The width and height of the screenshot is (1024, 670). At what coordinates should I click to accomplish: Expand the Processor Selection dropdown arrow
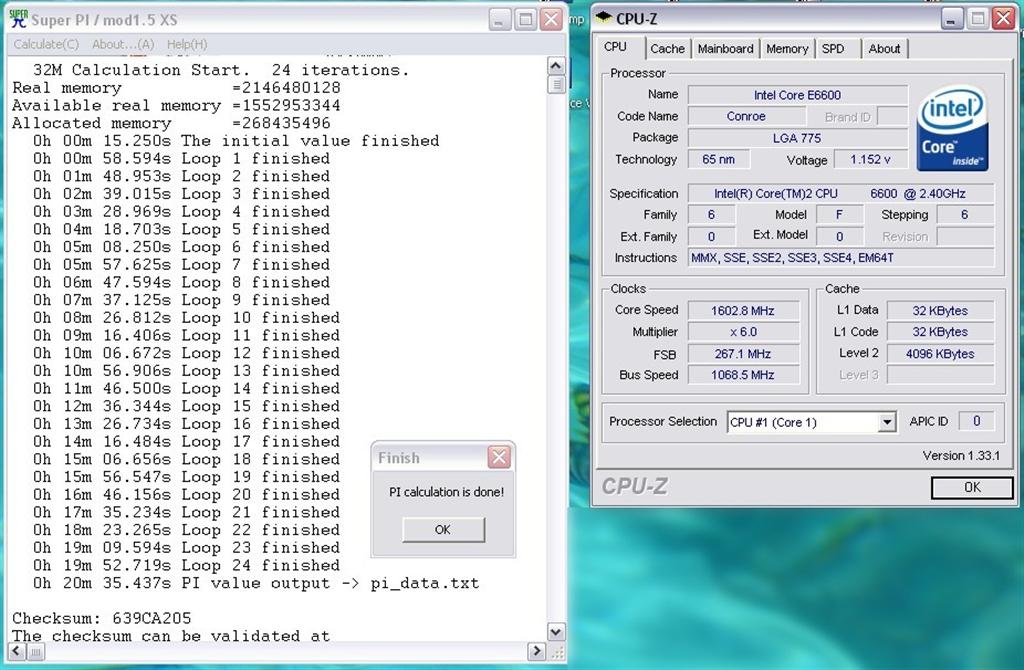click(886, 423)
